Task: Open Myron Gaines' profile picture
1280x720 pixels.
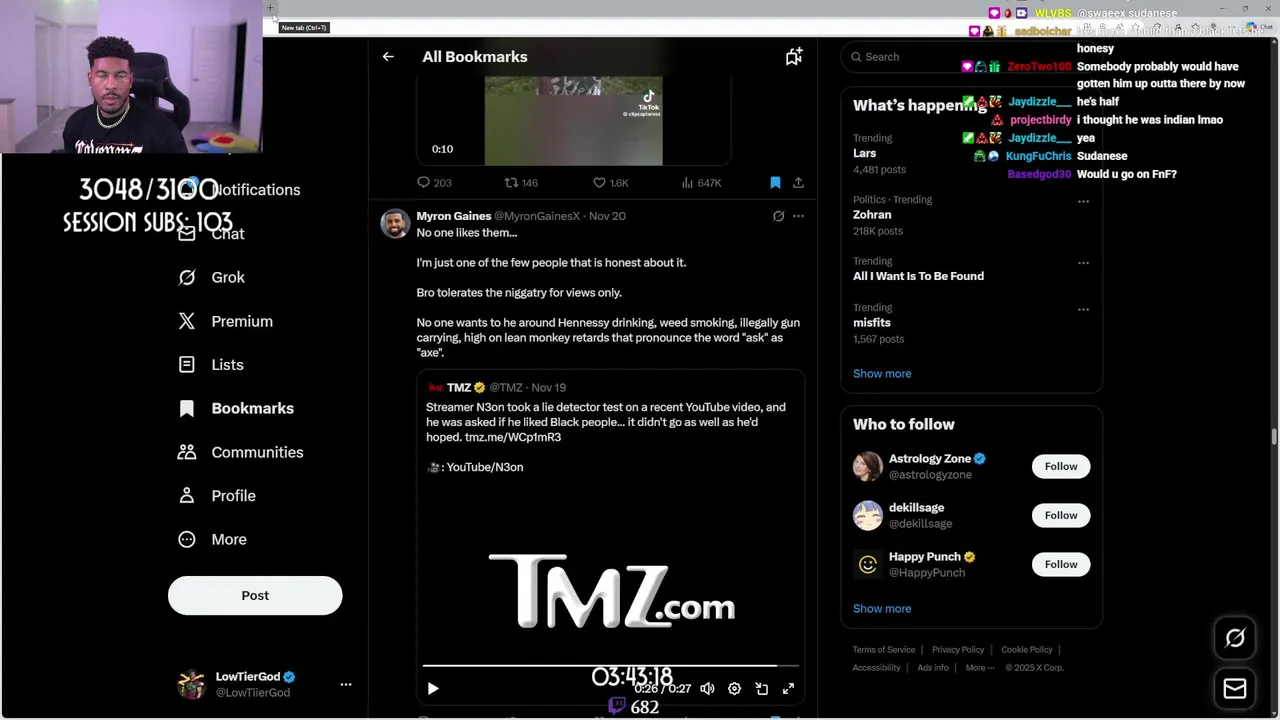Action: (x=395, y=223)
